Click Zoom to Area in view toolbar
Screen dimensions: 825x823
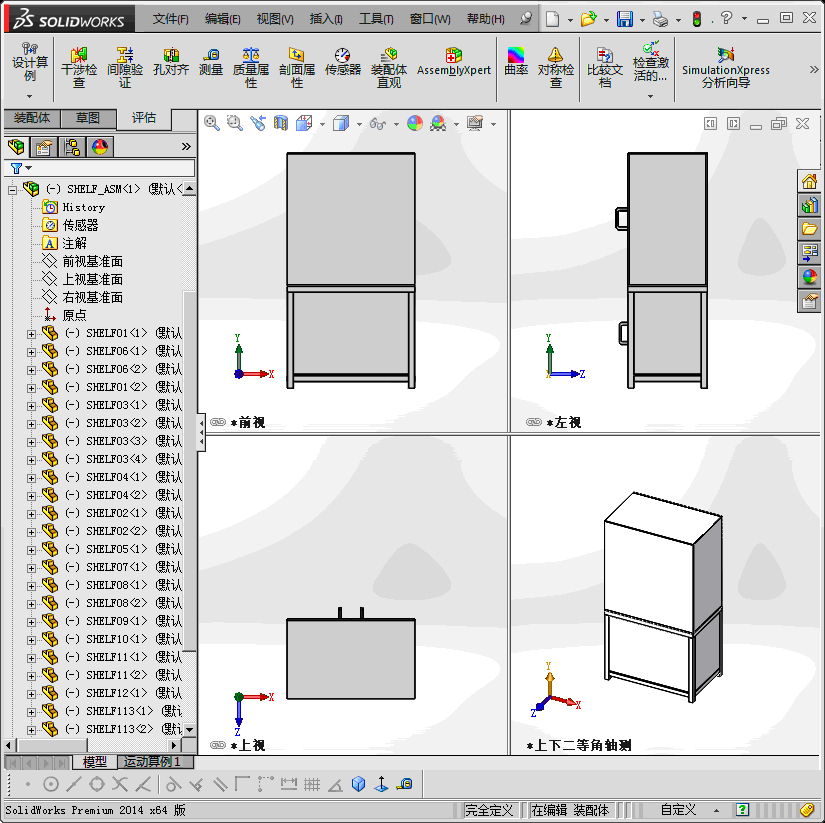235,123
